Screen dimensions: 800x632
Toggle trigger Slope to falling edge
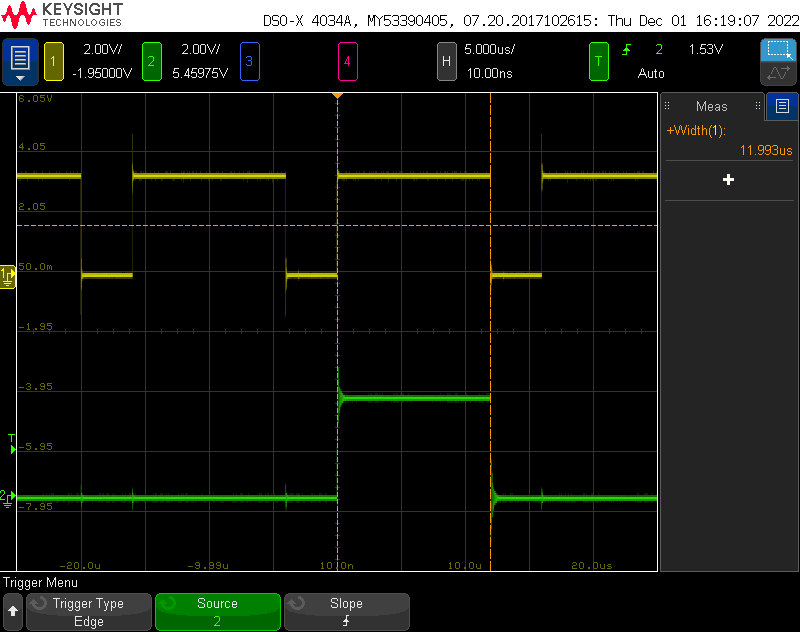coord(346,612)
